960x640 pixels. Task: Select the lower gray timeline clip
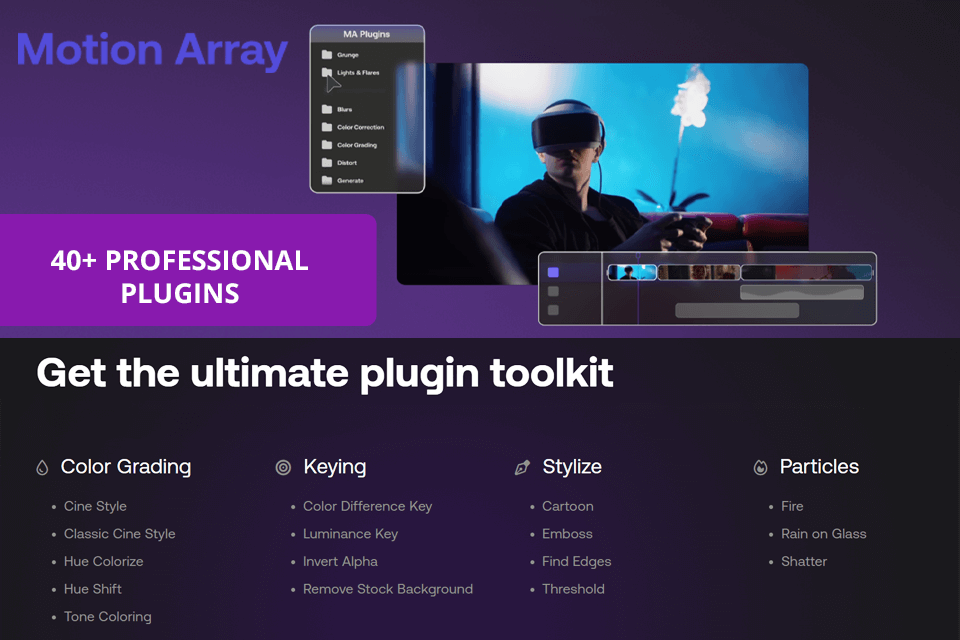click(x=737, y=311)
